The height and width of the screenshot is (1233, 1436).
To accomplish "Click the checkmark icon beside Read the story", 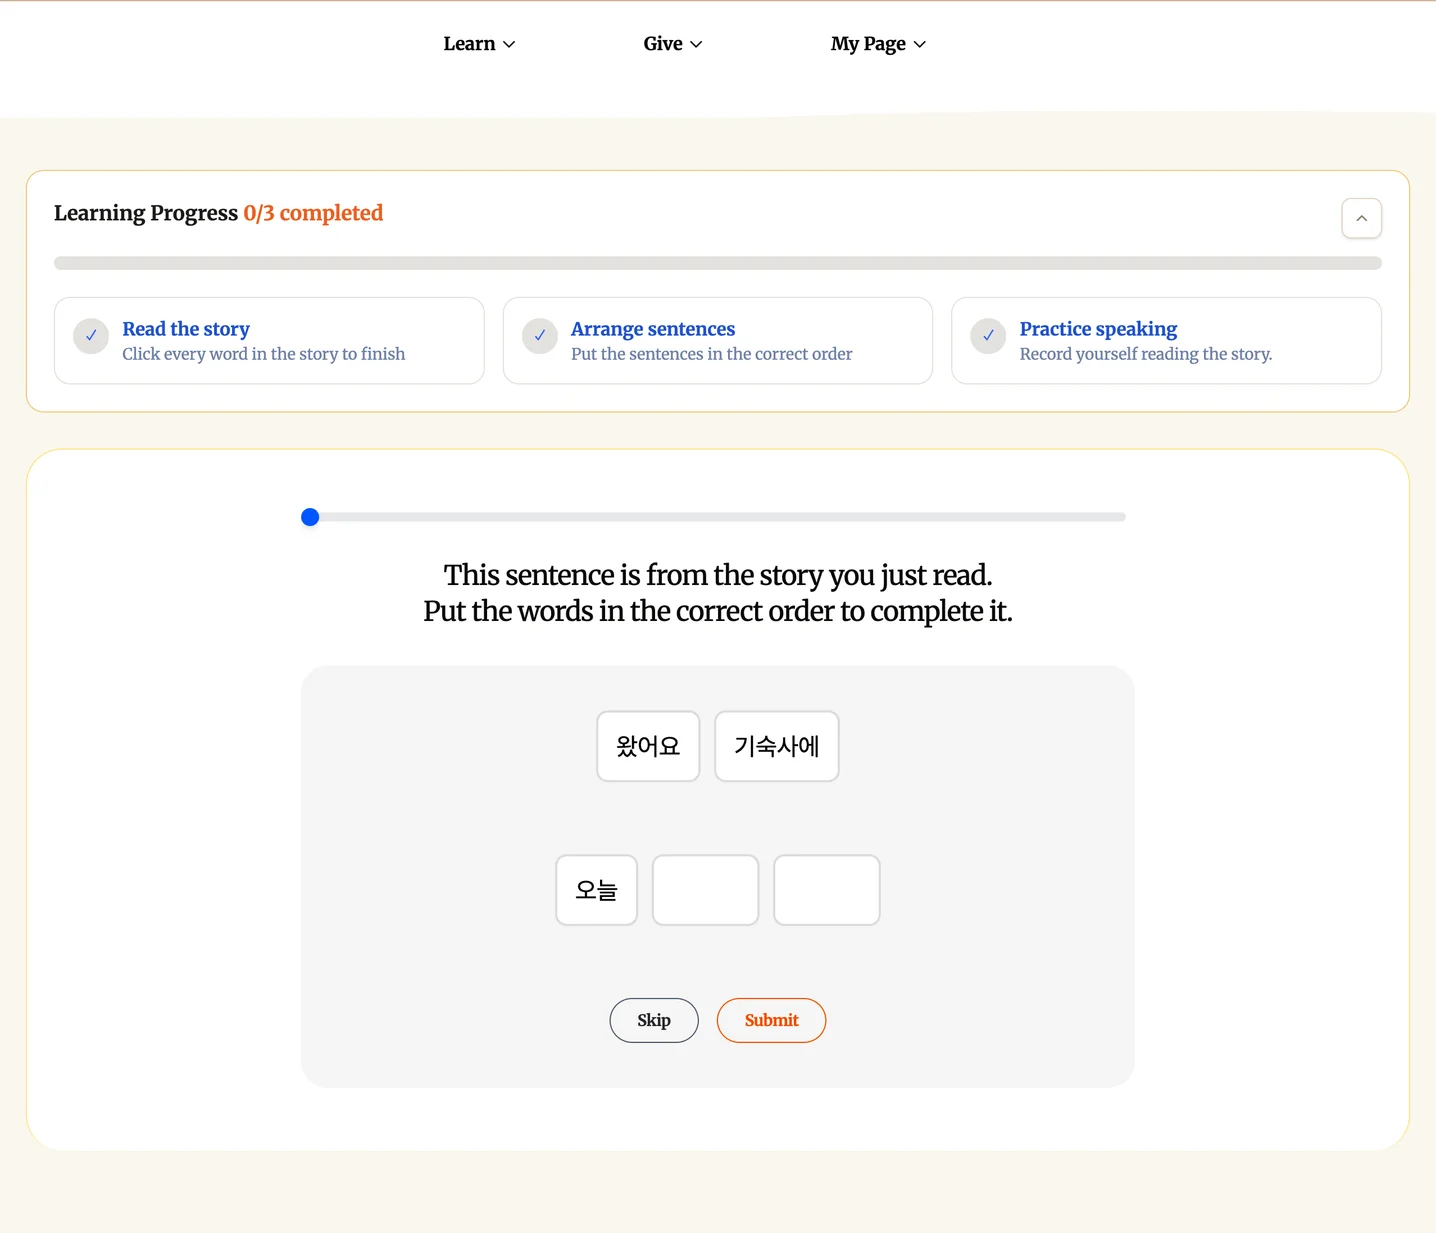I will [91, 336].
